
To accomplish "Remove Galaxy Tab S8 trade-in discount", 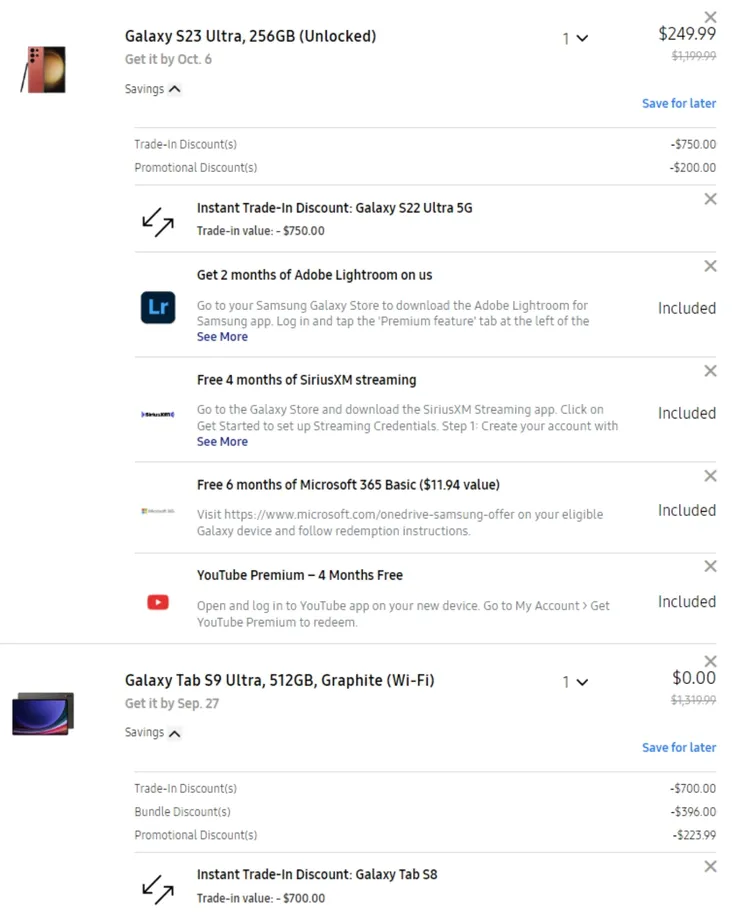I will [x=710, y=866].
